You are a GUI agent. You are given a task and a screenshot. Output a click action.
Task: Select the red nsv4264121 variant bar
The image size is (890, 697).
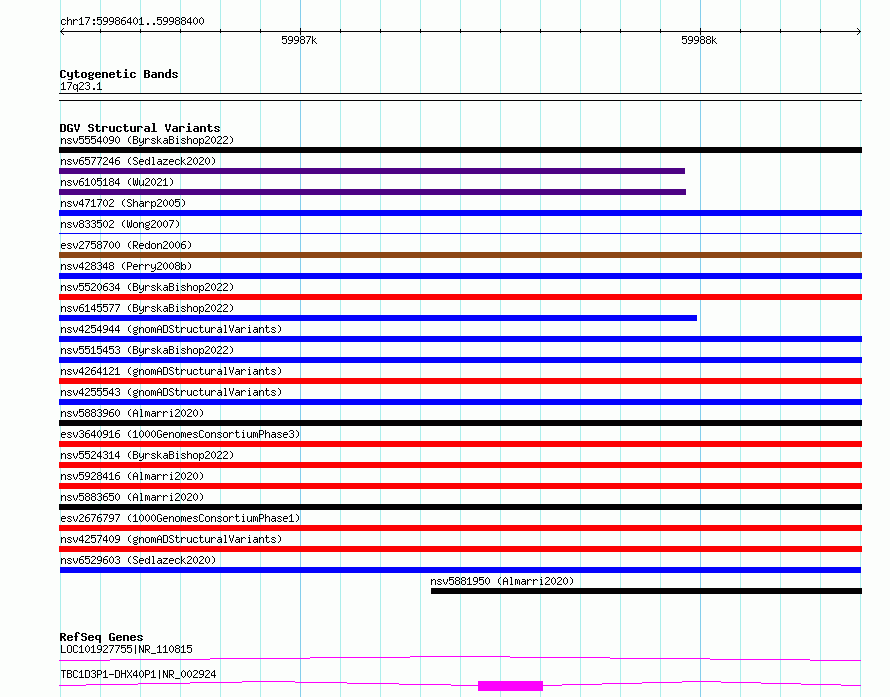460,381
